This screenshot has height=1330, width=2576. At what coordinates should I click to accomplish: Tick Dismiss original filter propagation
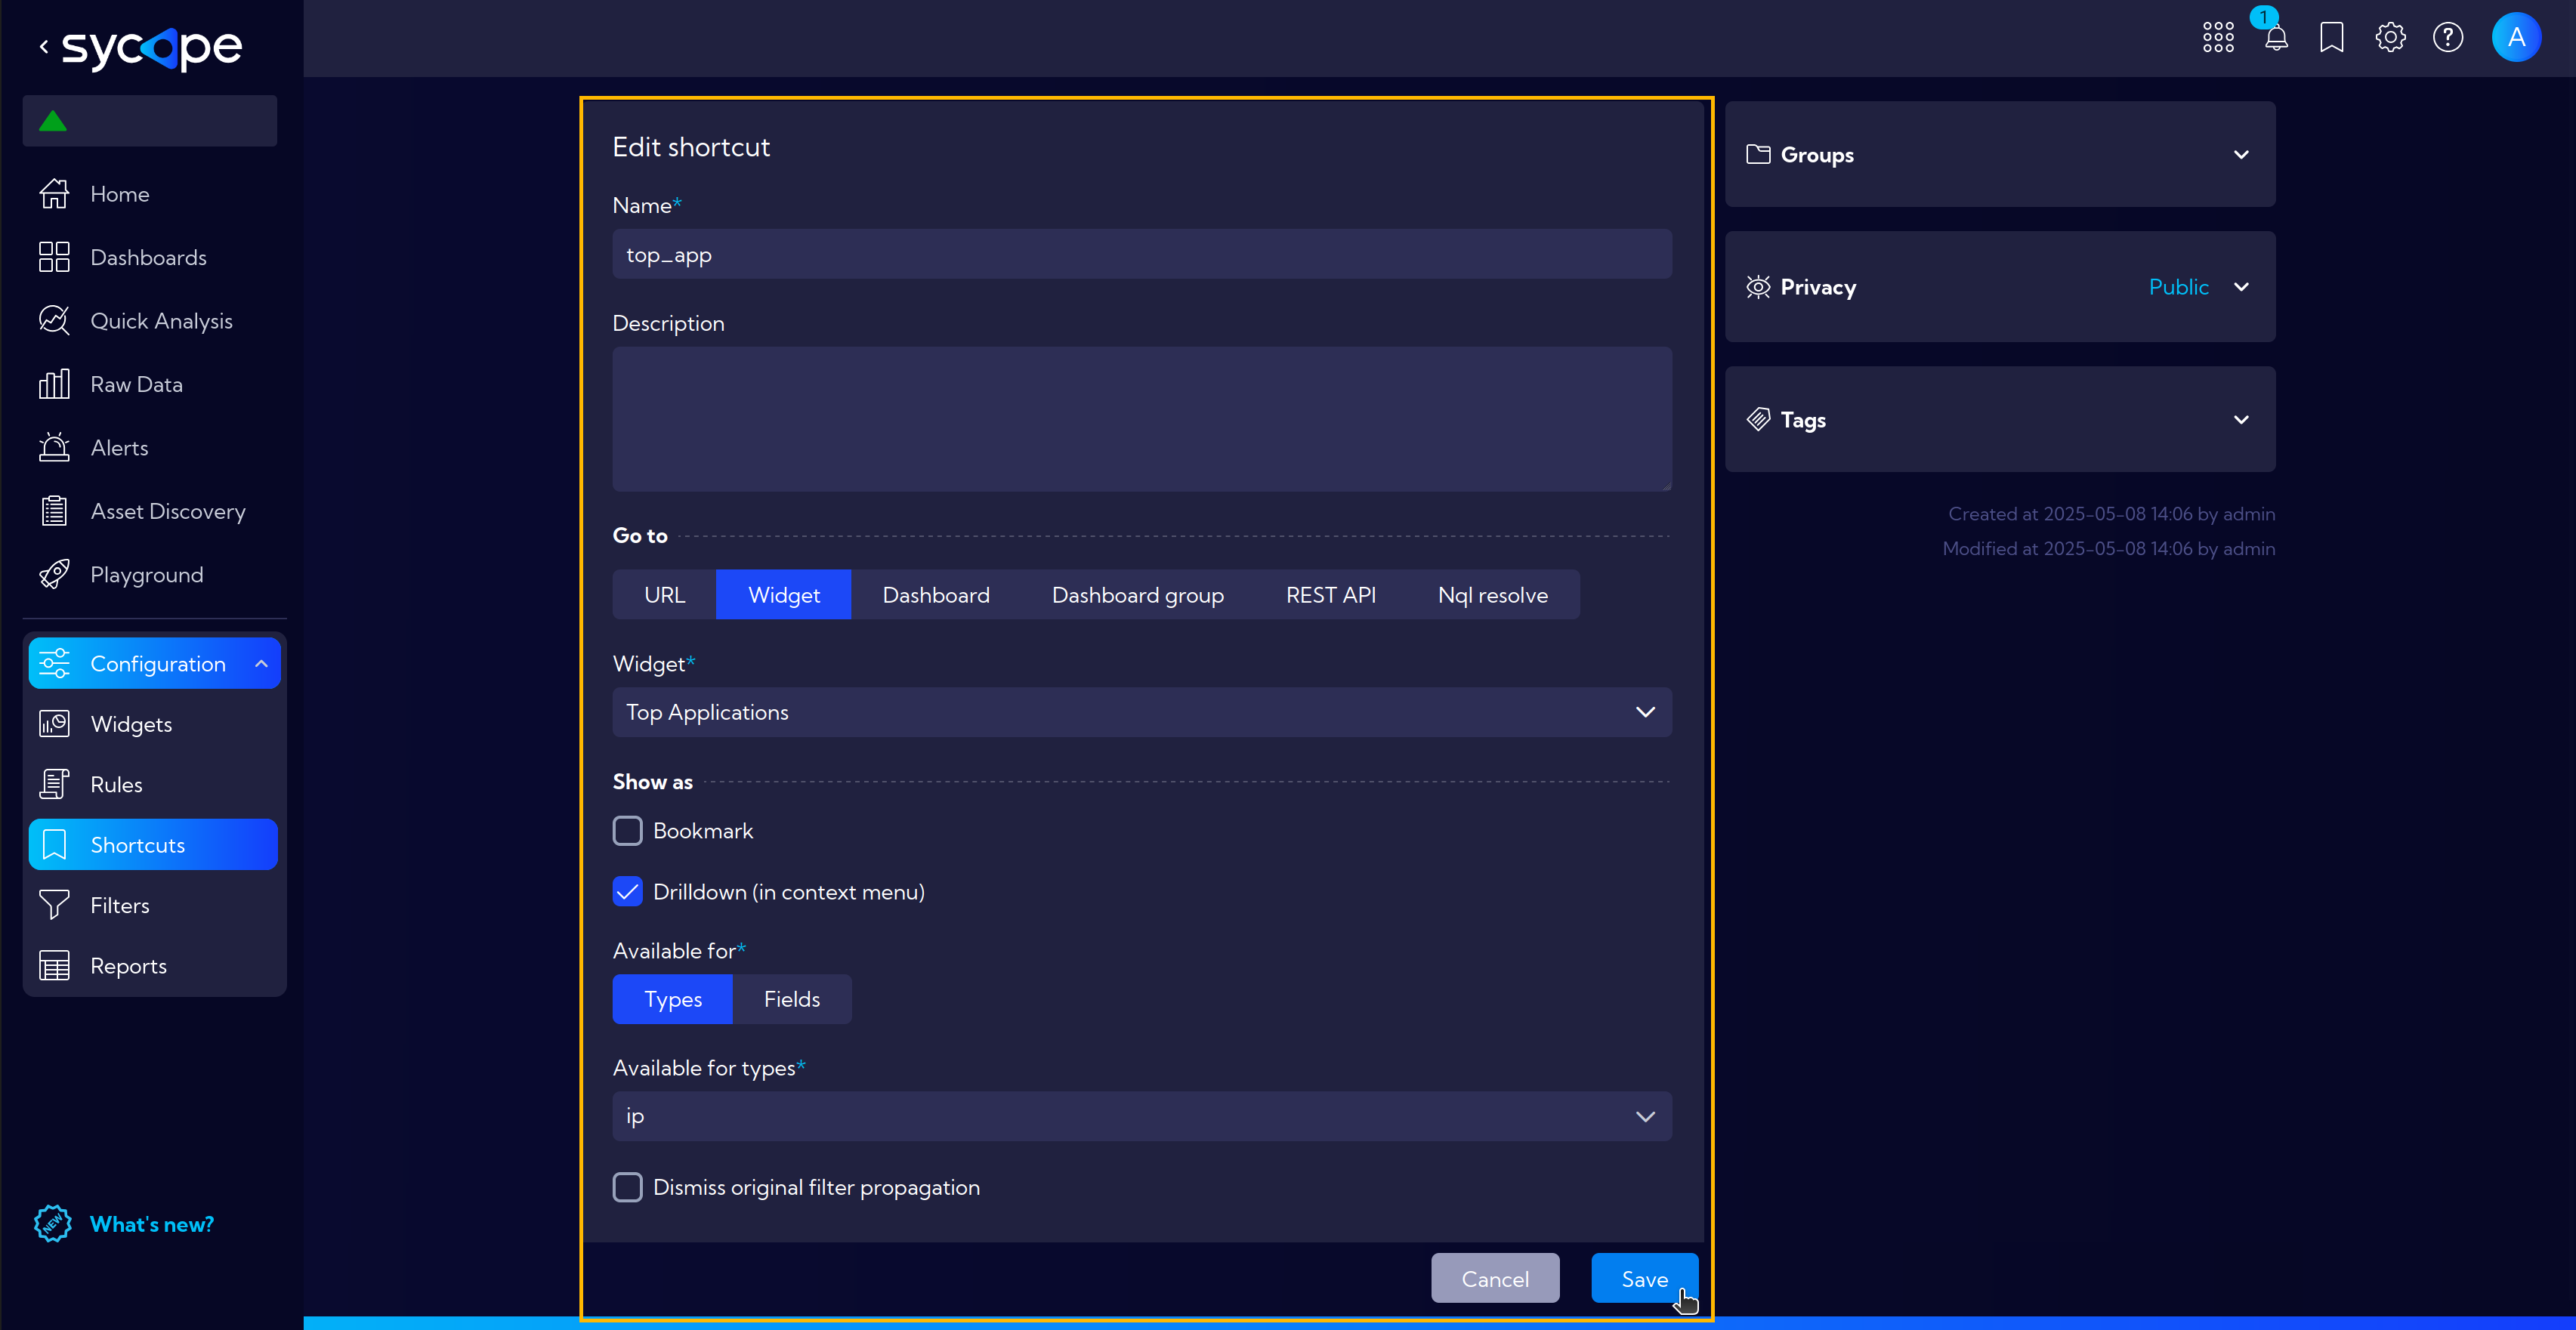coord(627,1187)
